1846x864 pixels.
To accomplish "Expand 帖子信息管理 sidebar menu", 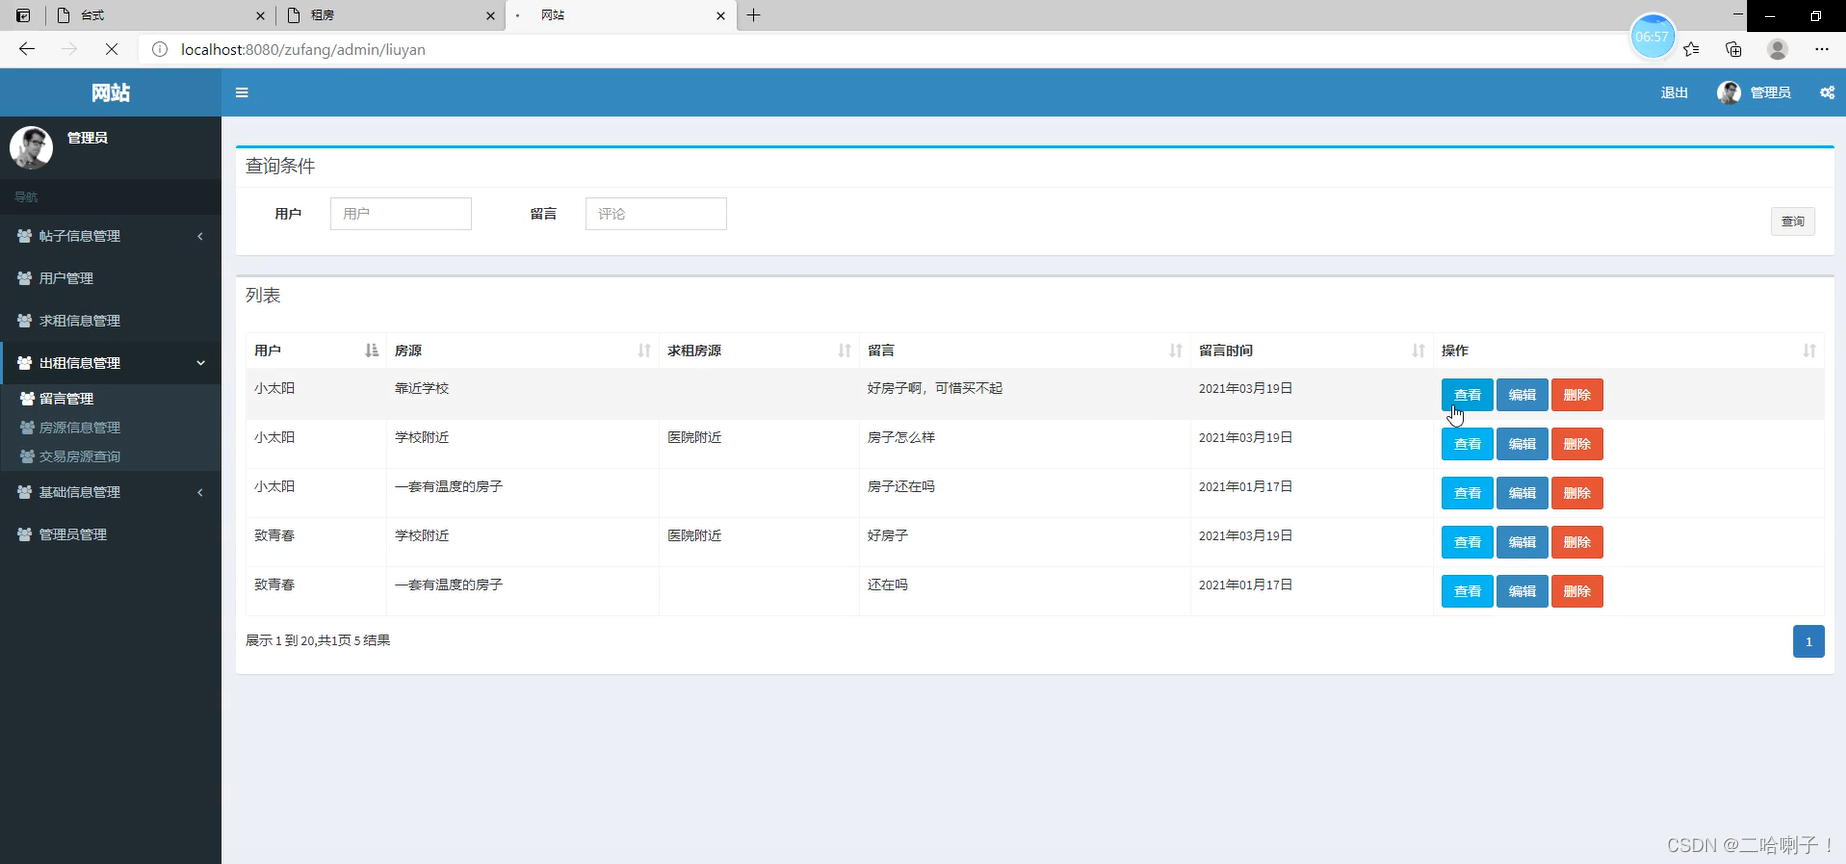I will (110, 236).
